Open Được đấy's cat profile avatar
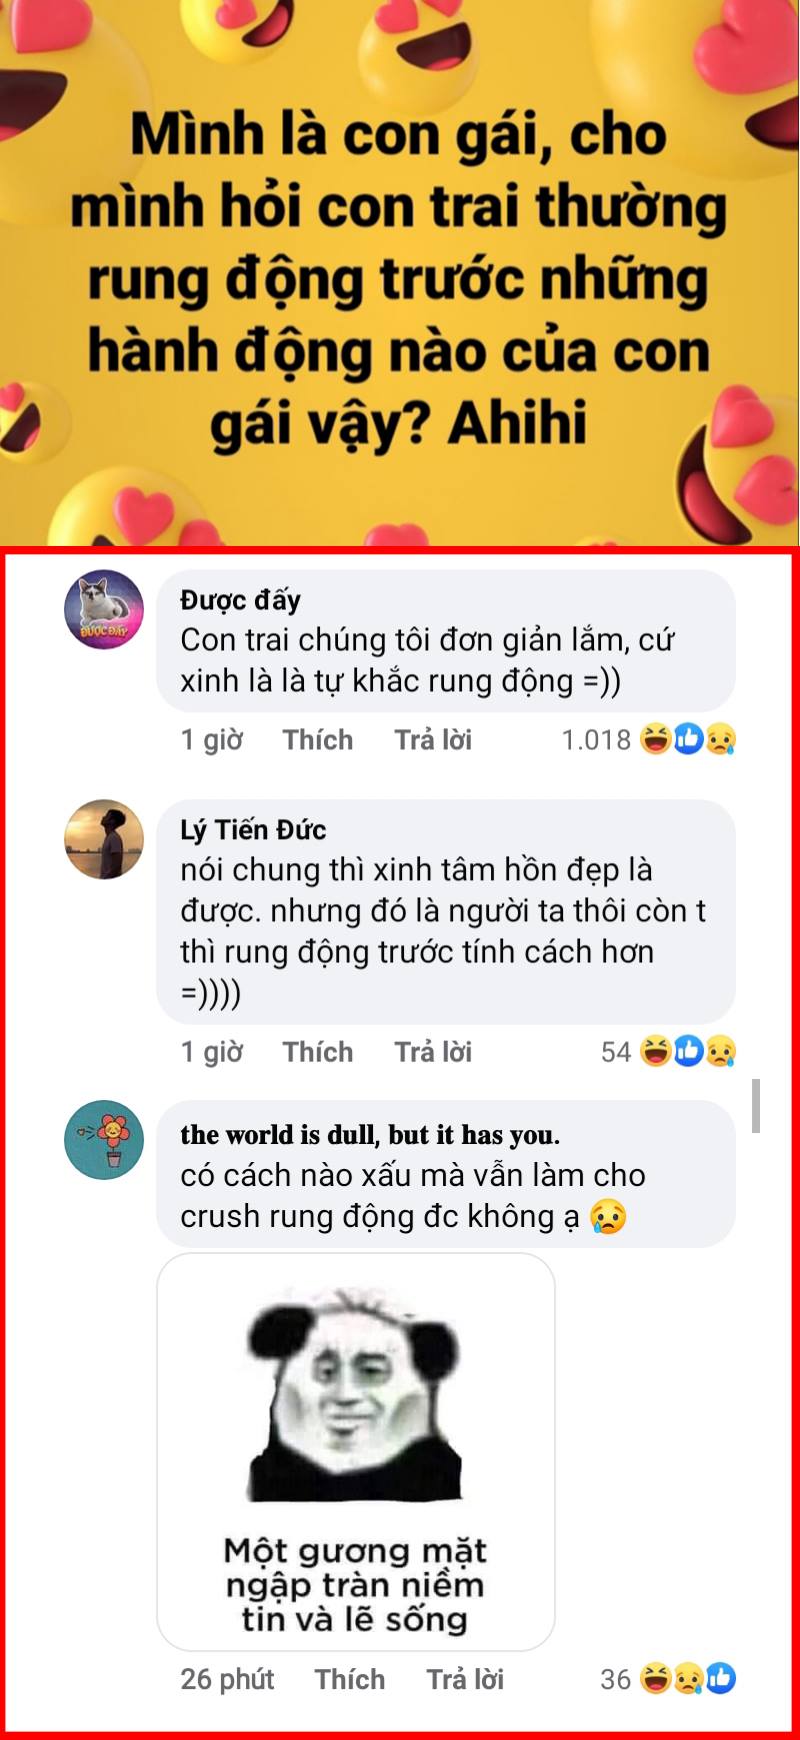800x1740 pixels. (x=104, y=610)
